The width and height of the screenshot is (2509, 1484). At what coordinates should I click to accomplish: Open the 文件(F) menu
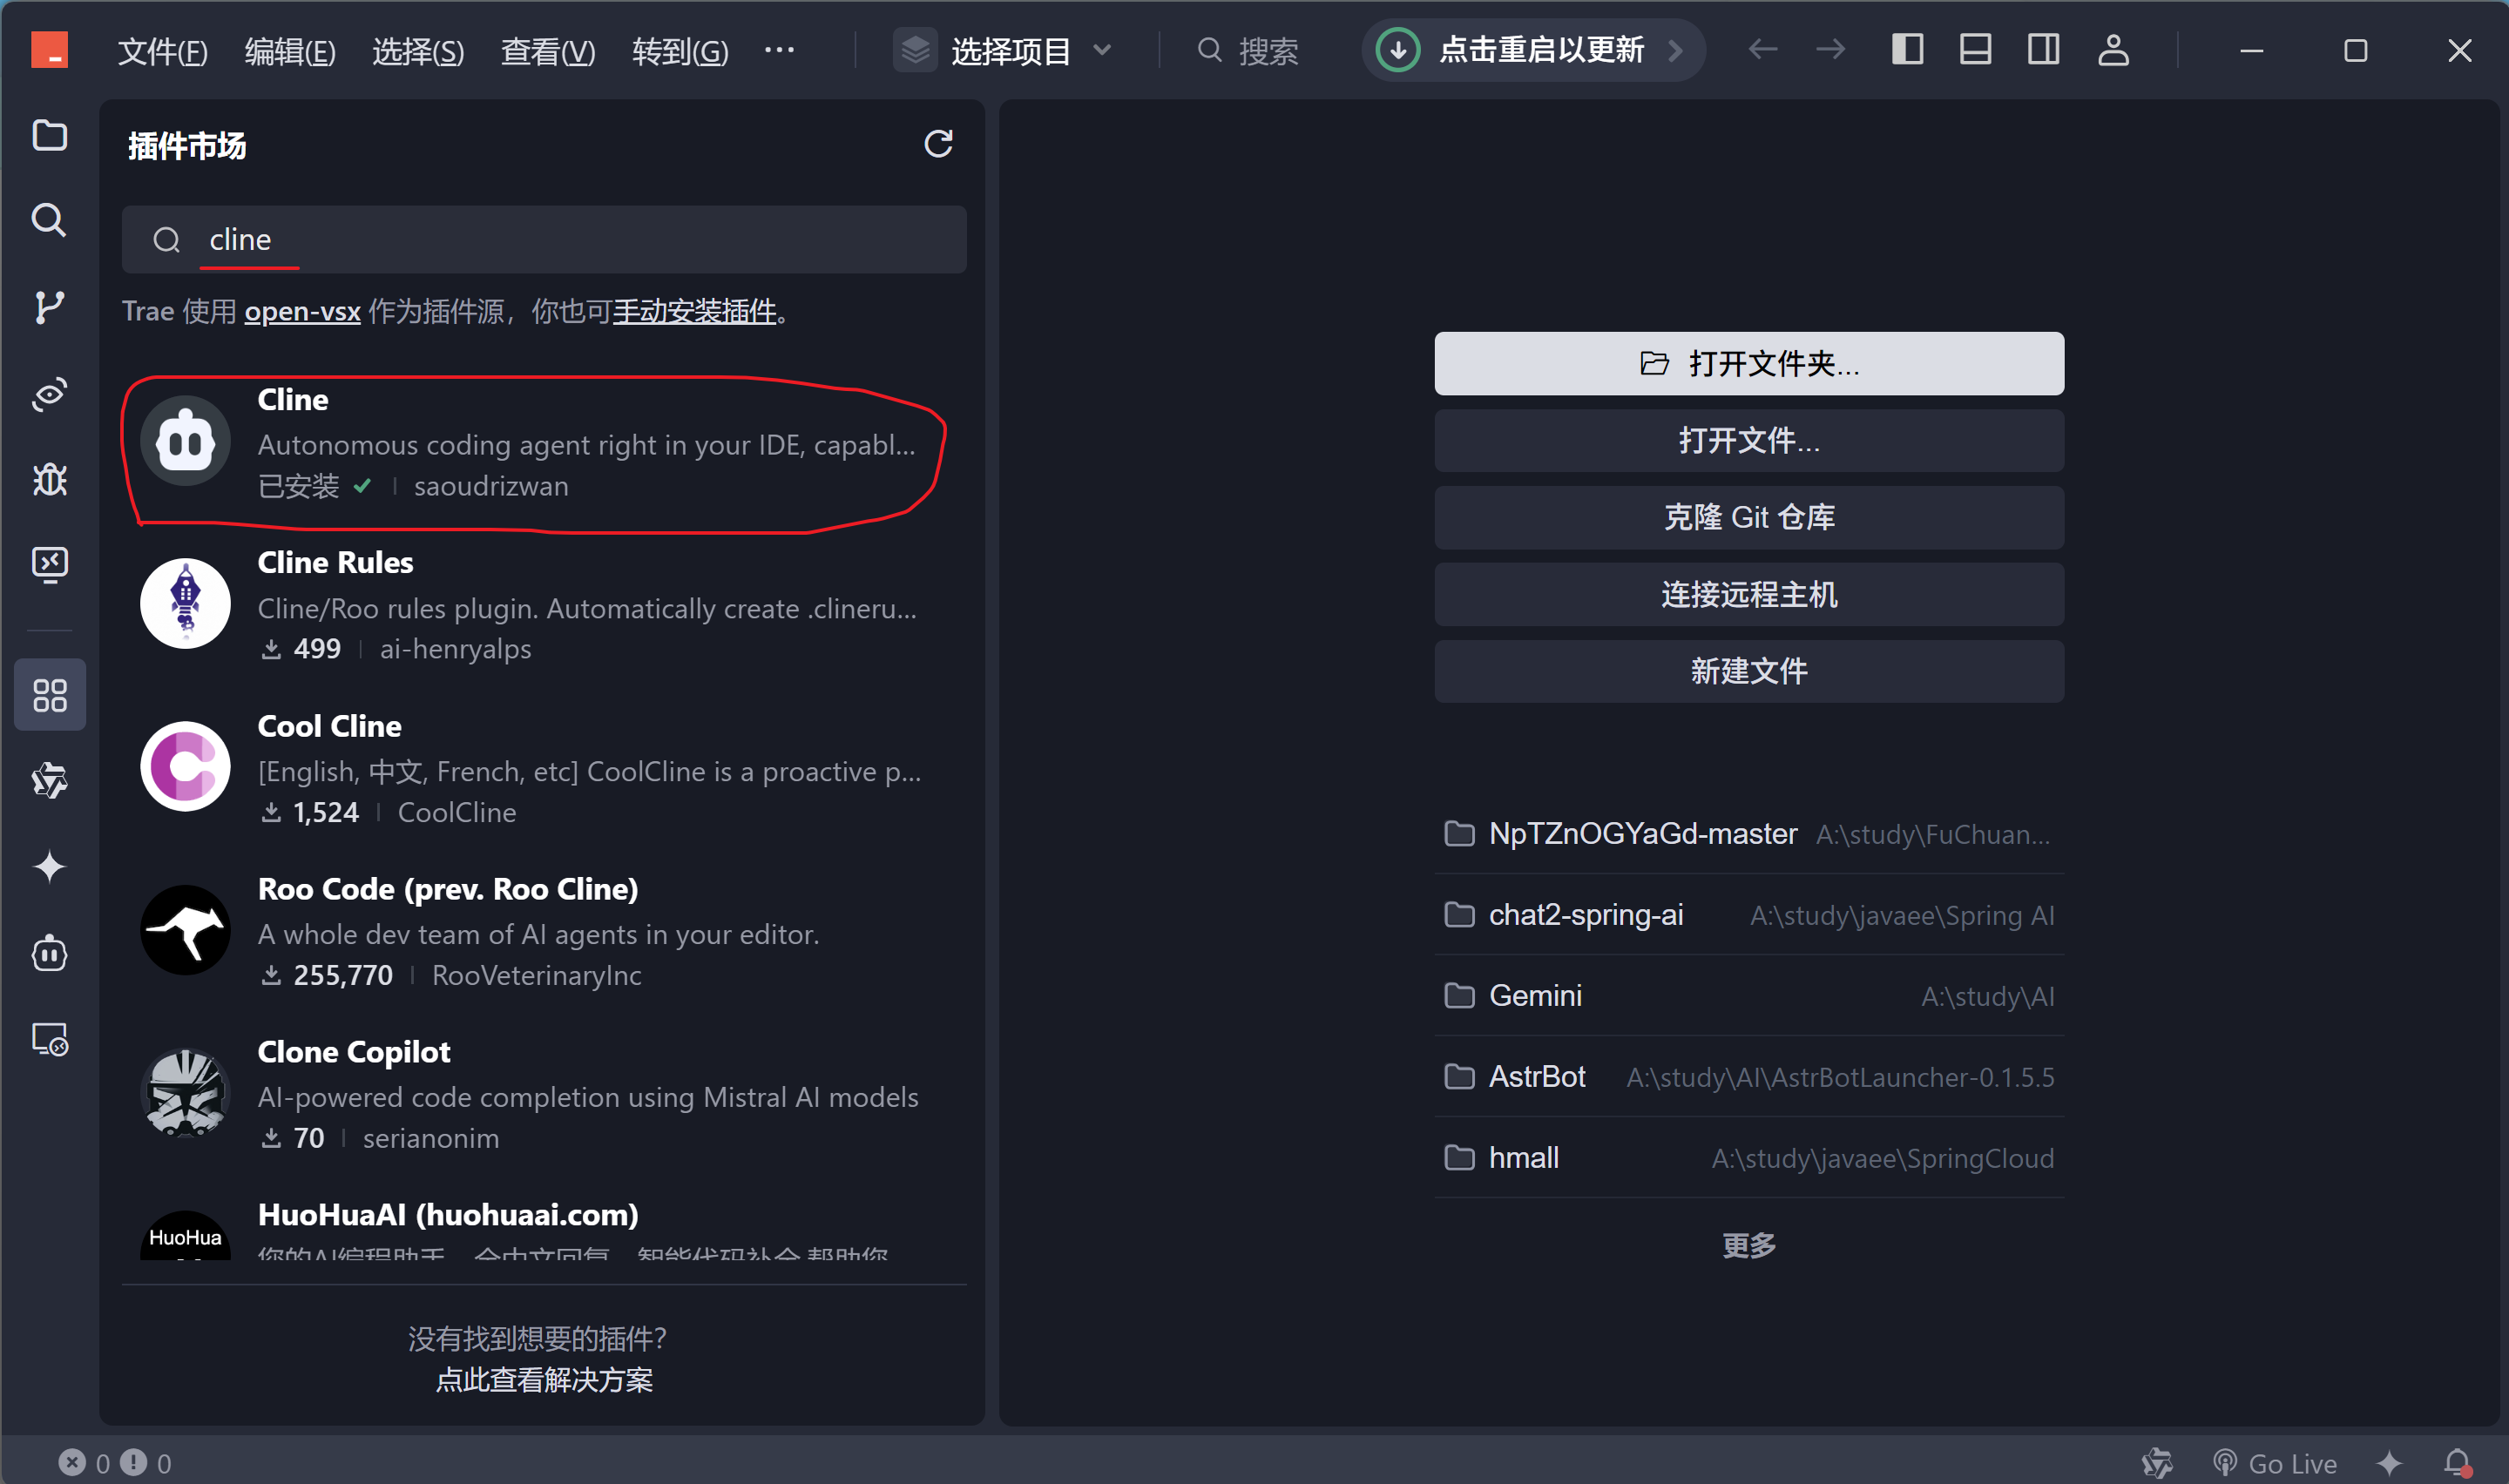tap(162, 50)
